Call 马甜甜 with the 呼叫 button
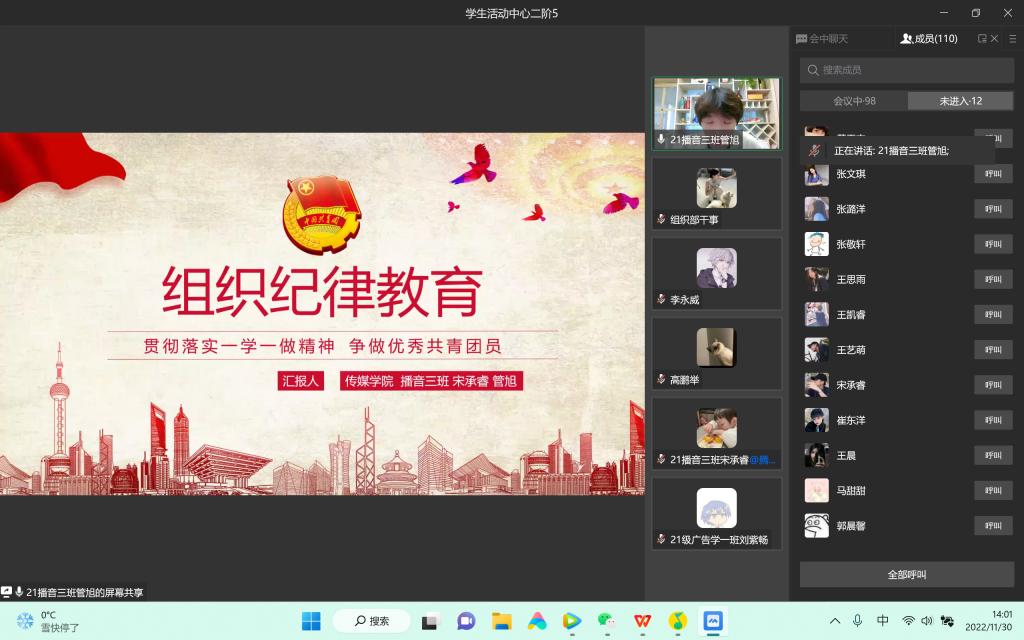Viewport: 1024px width, 640px height. [x=993, y=491]
